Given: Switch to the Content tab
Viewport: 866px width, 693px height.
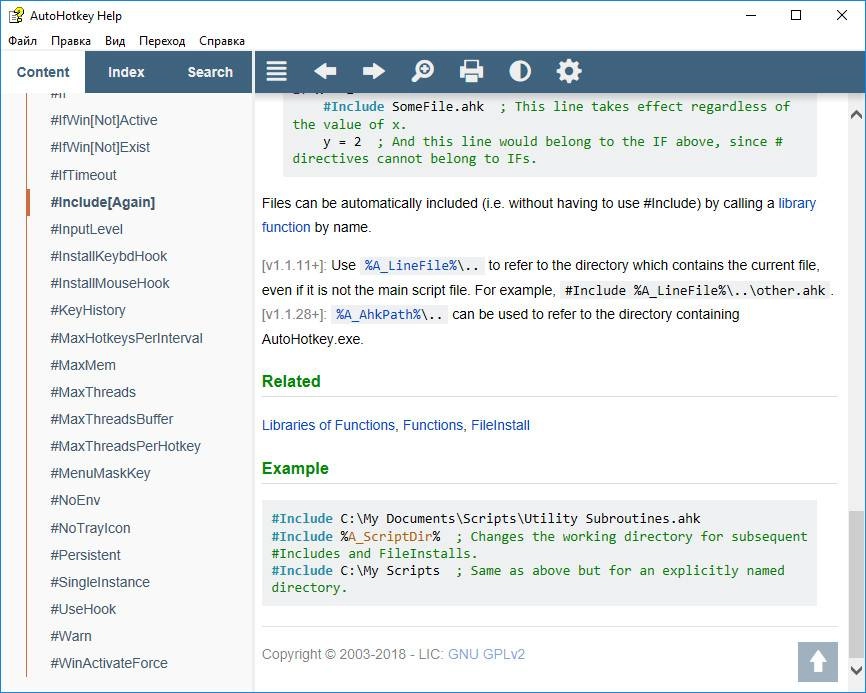Looking at the screenshot, I should click(43, 72).
